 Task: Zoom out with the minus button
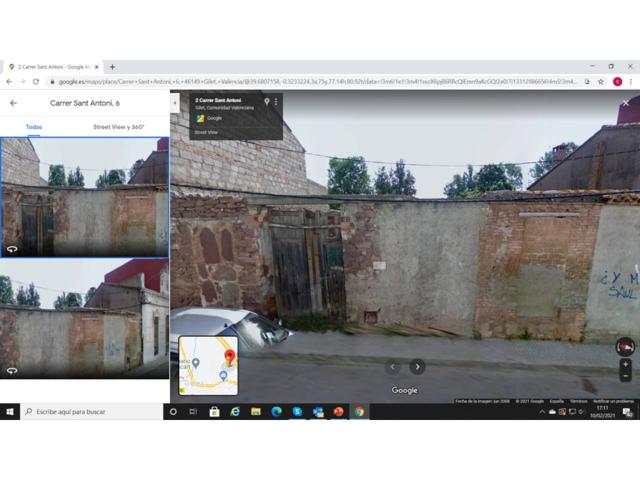(626, 376)
